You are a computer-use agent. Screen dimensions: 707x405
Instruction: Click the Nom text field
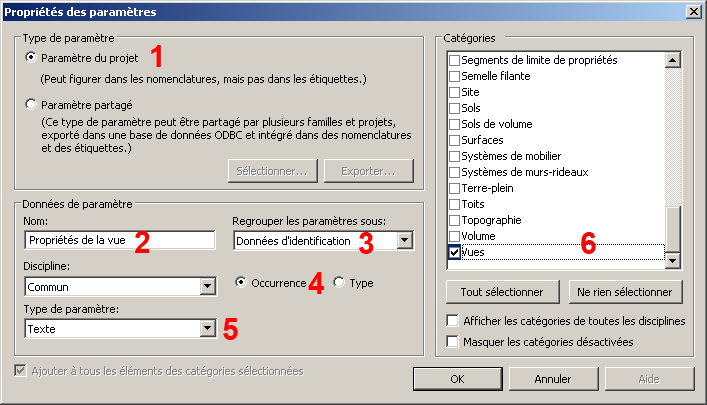pos(119,240)
